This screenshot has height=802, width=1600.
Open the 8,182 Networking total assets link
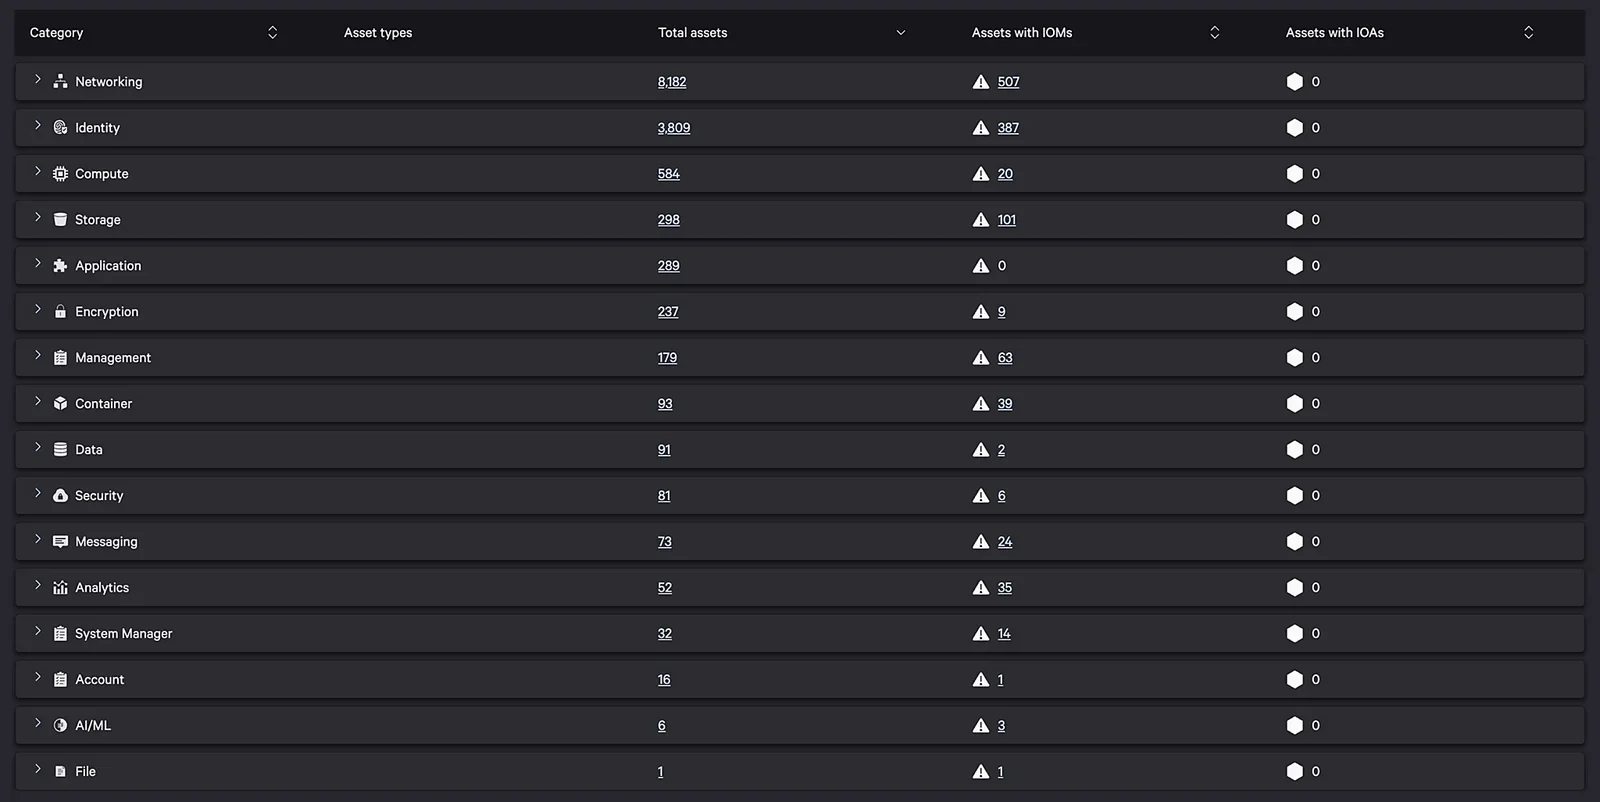coord(672,82)
